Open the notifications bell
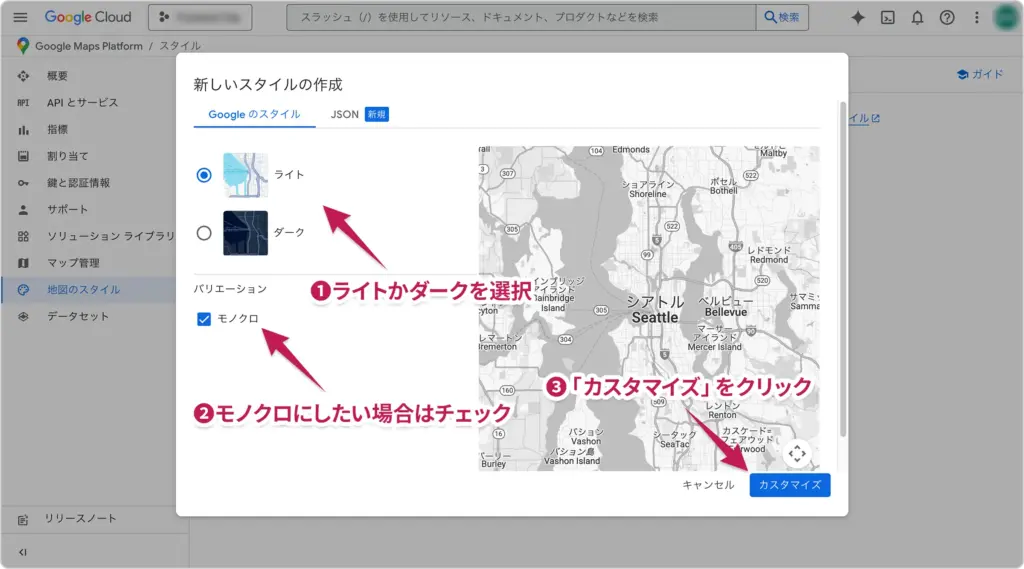The height and width of the screenshot is (569, 1024). coord(917,18)
